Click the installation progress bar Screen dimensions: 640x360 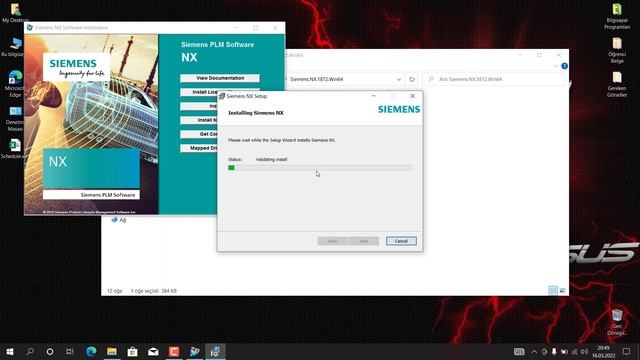coord(320,168)
